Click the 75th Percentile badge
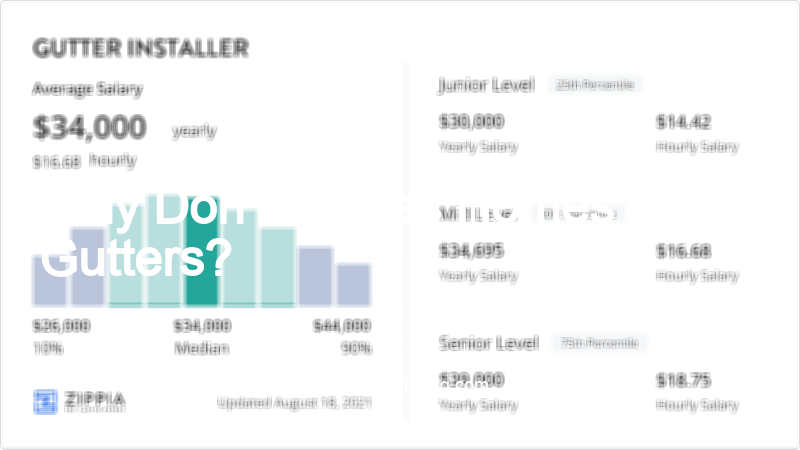This screenshot has height=450, width=800. pyautogui.click(x=599, y=343)
